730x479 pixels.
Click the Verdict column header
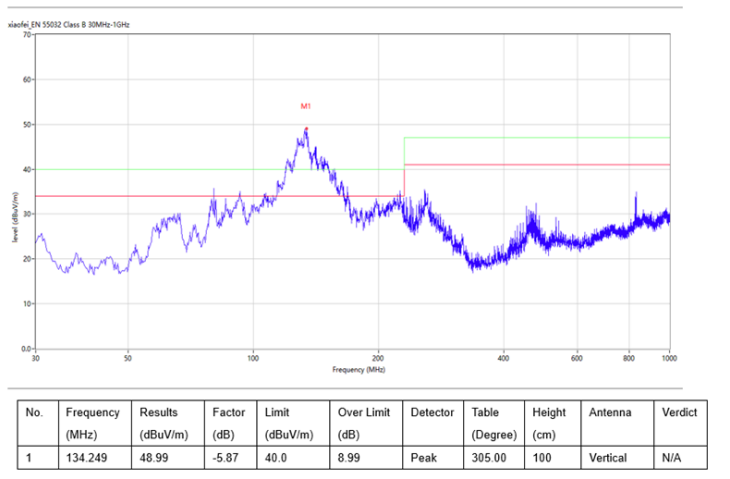click(x=679, y=412)
